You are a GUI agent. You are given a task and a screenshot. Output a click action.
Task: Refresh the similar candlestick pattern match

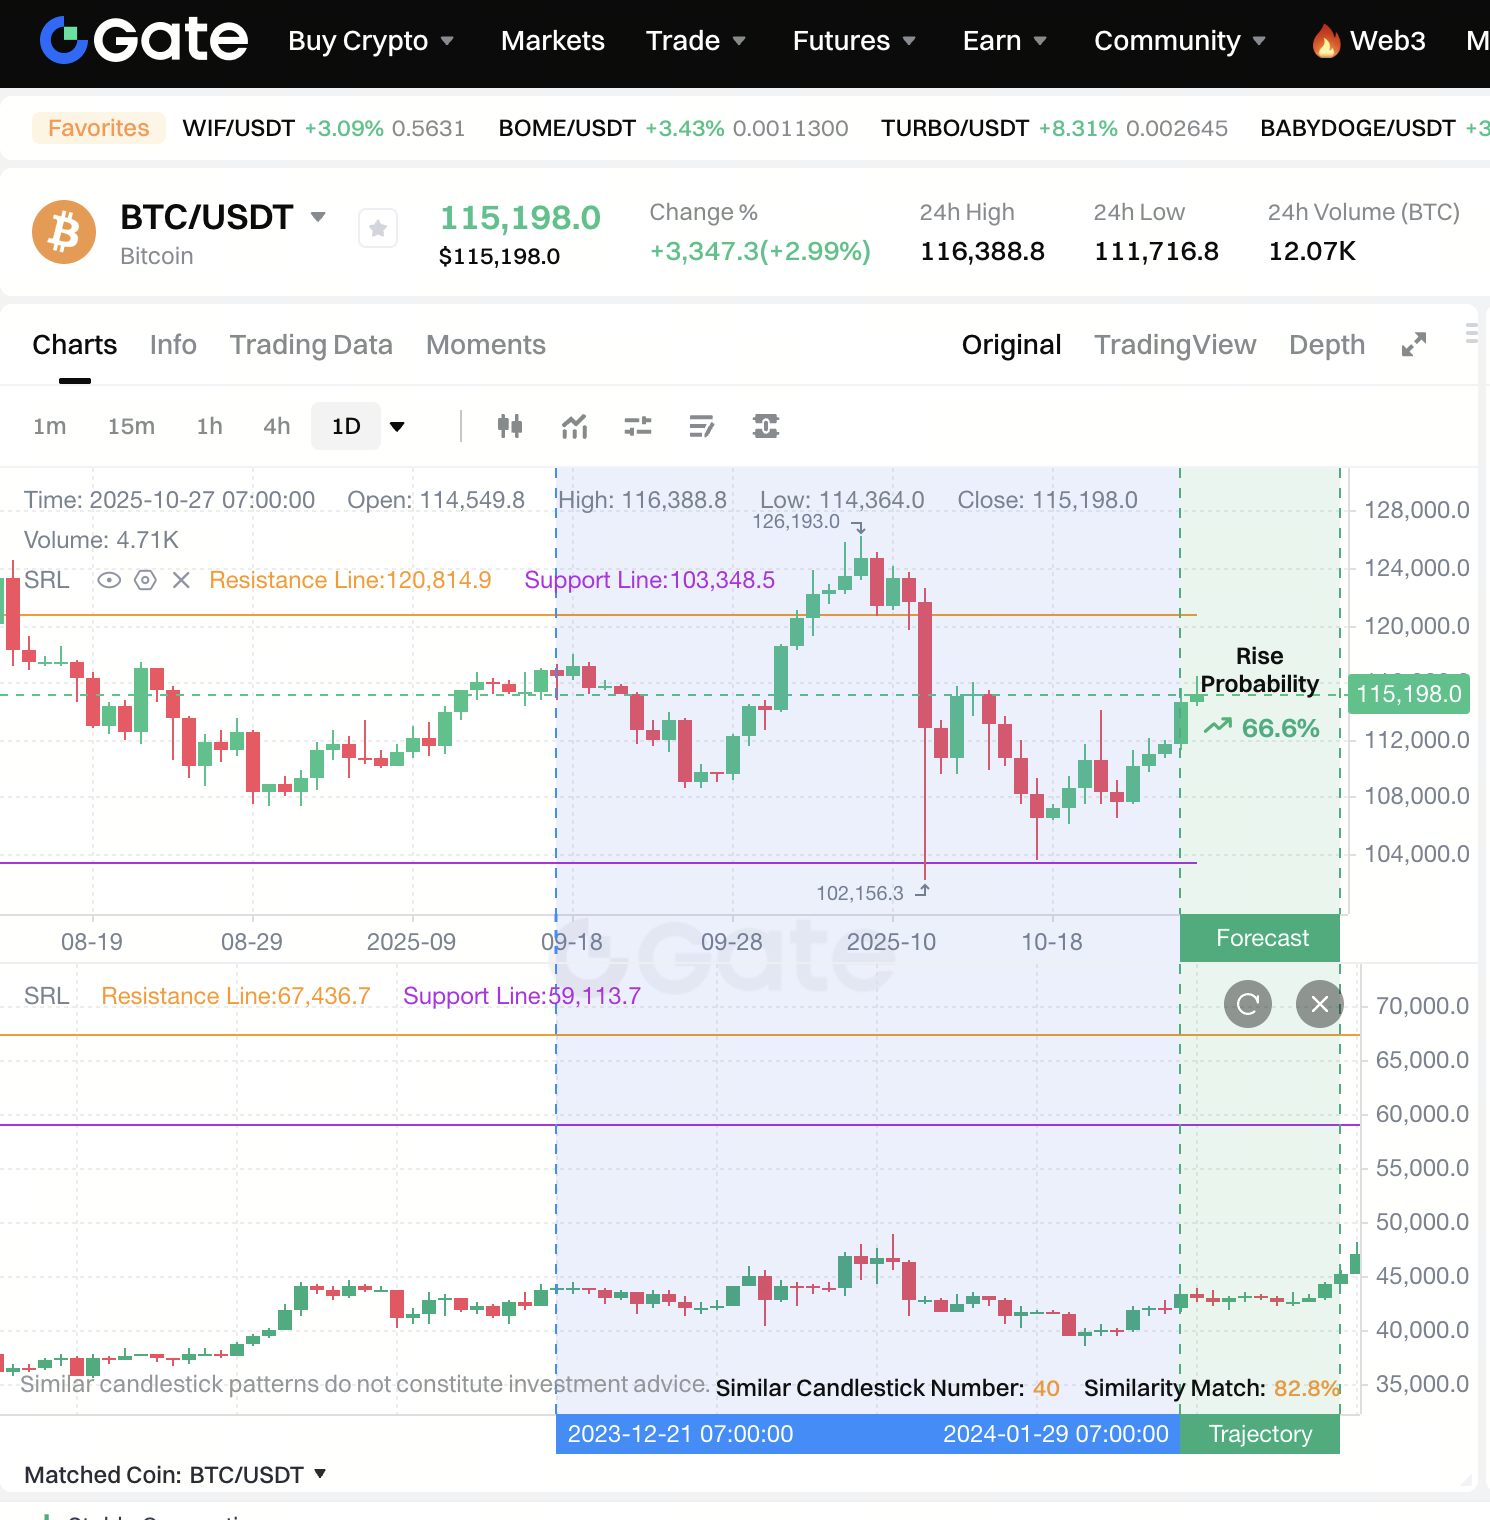[x=1247, y=1004]
